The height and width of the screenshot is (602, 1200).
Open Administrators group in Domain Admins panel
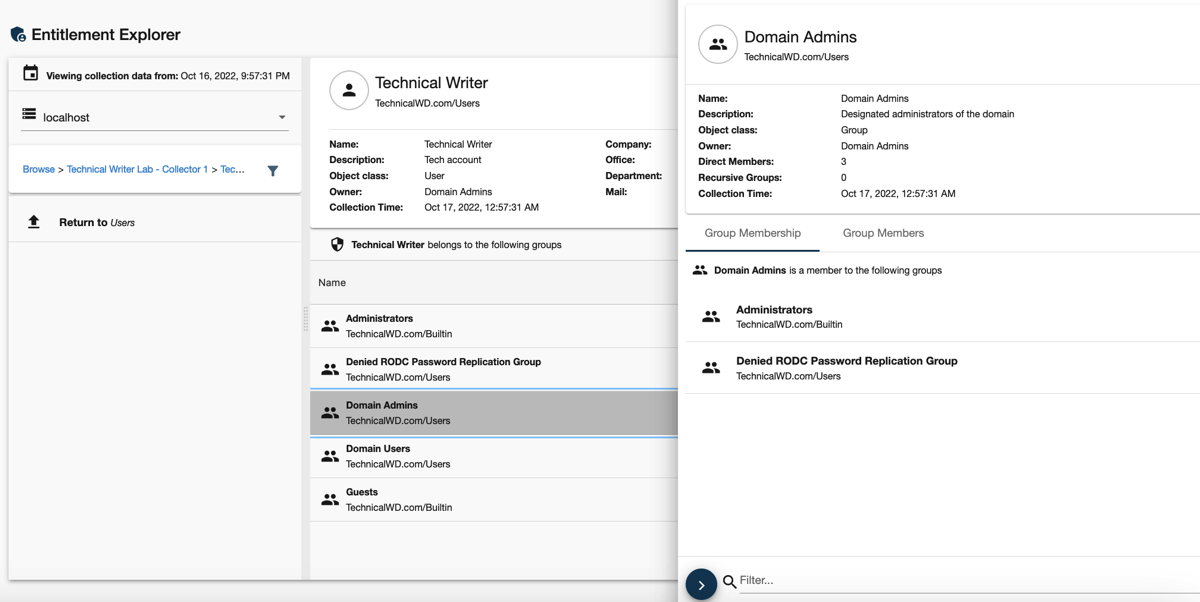(x=774, y=316)
